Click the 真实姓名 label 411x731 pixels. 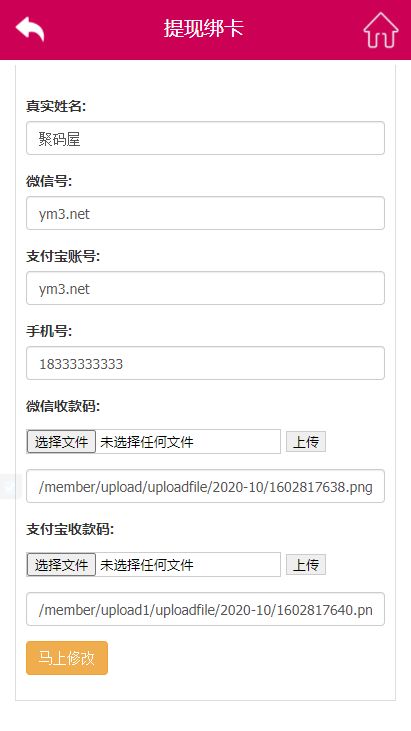[56, 106]
